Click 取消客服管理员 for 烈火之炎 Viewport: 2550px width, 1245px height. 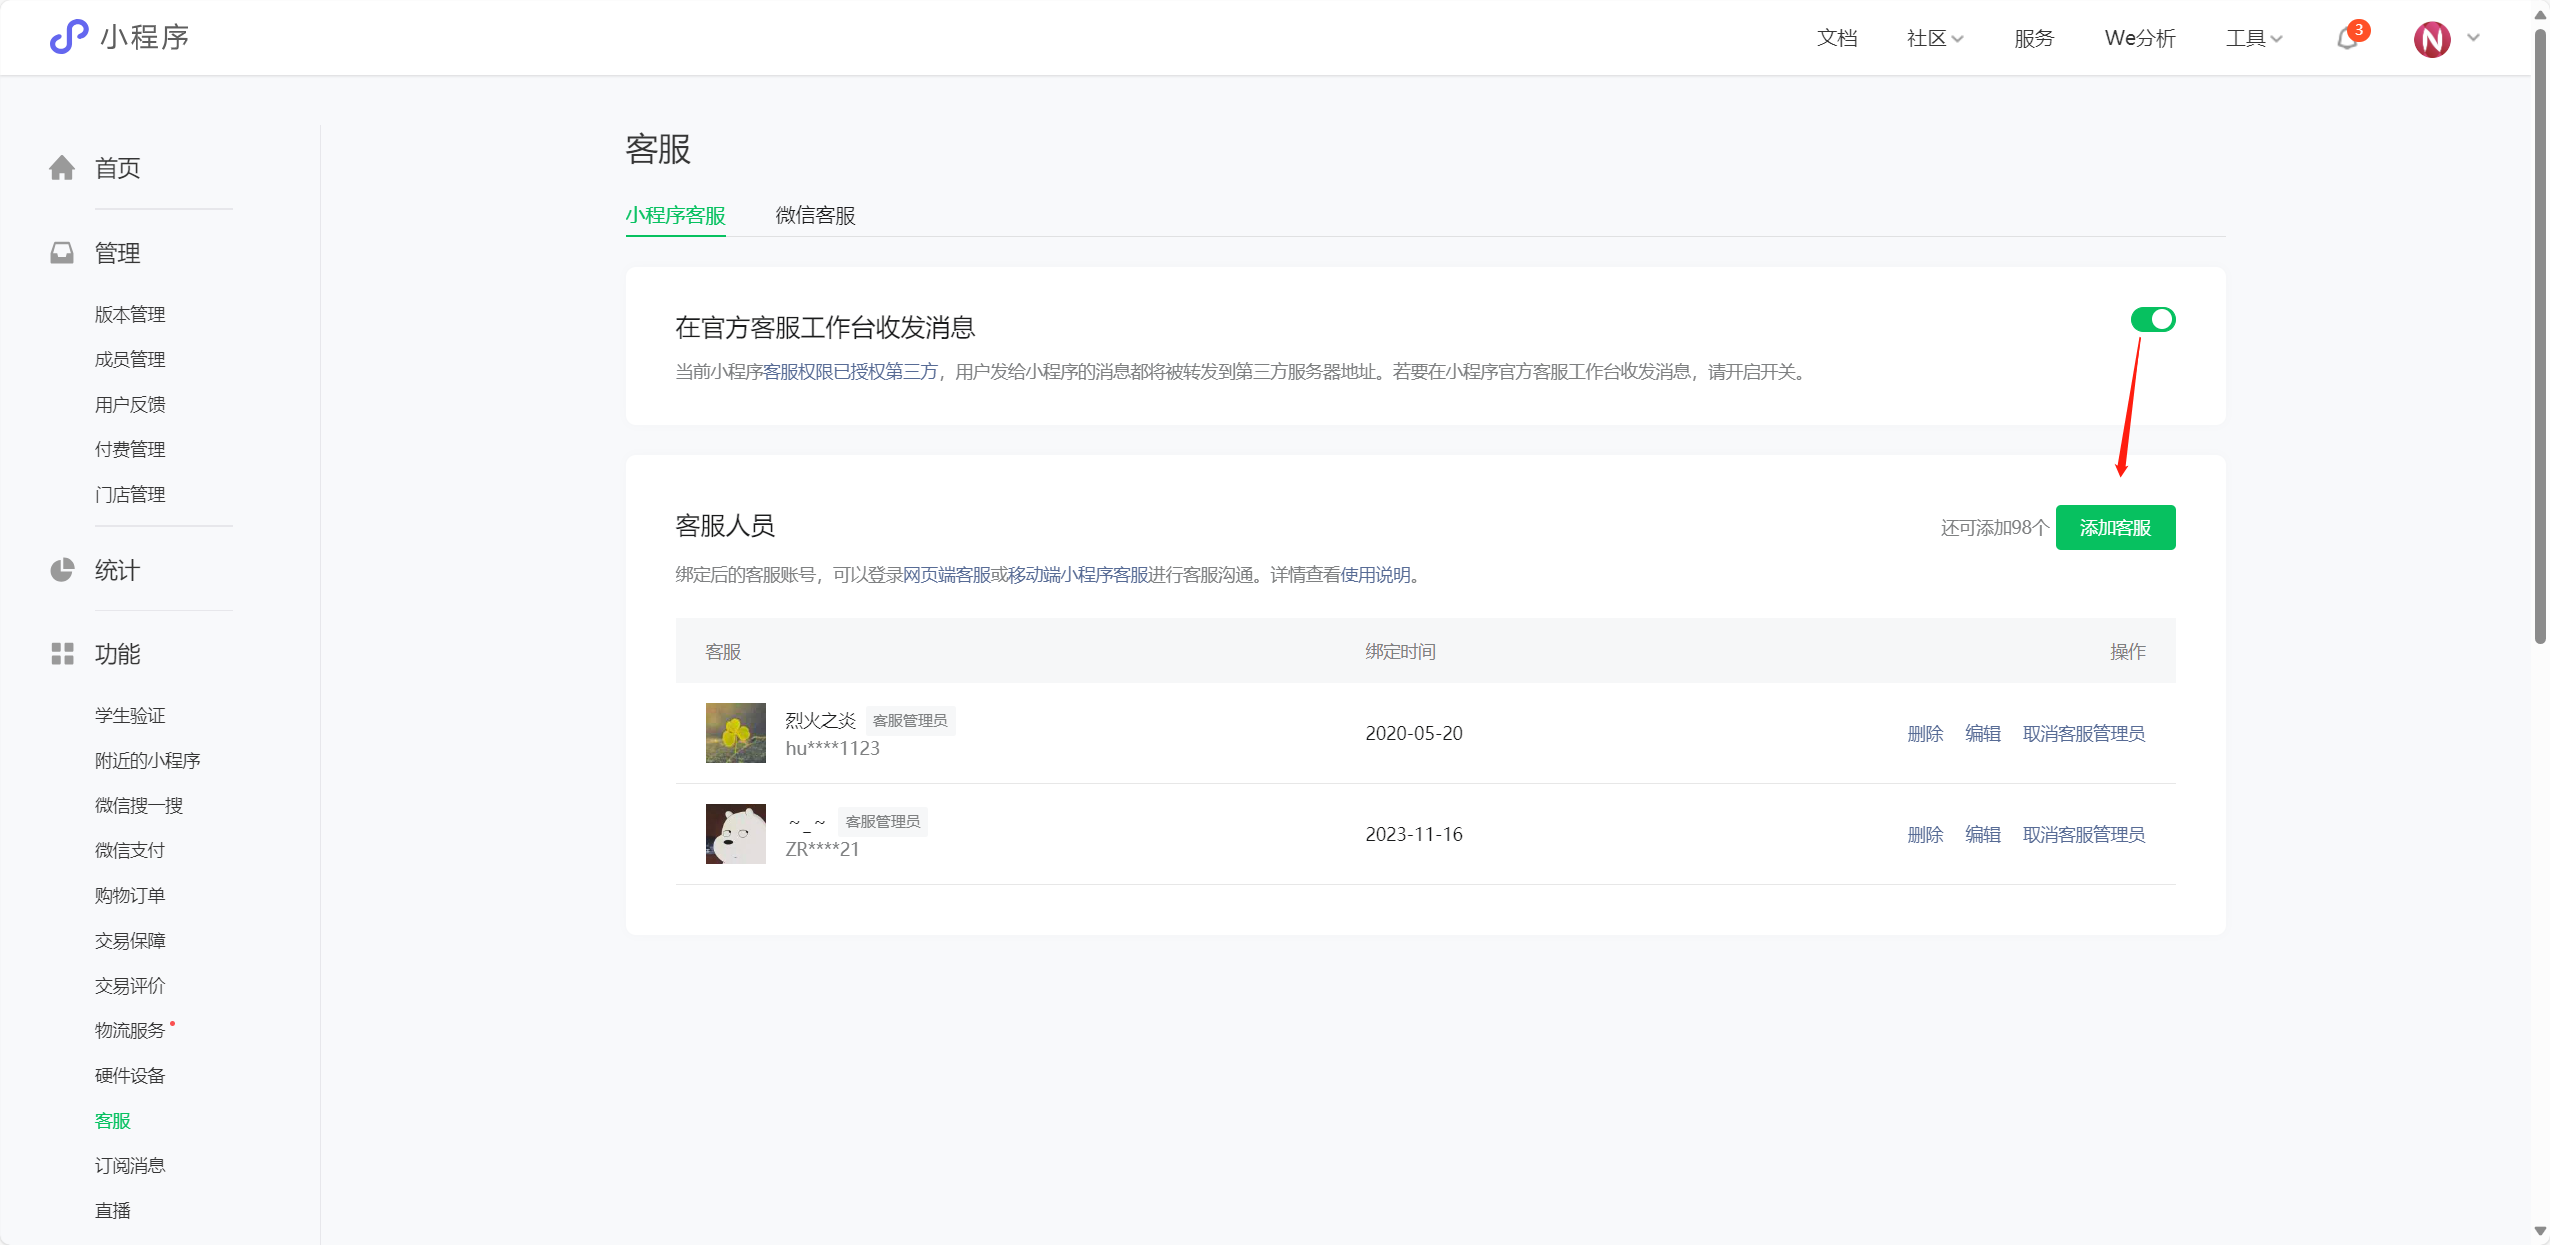pos(2083,734)
